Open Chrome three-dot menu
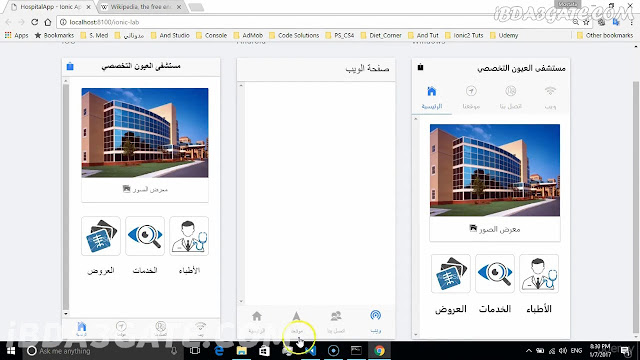Image resolution: width=640 pixels, height=360 pixels. [x=631, y=22]
